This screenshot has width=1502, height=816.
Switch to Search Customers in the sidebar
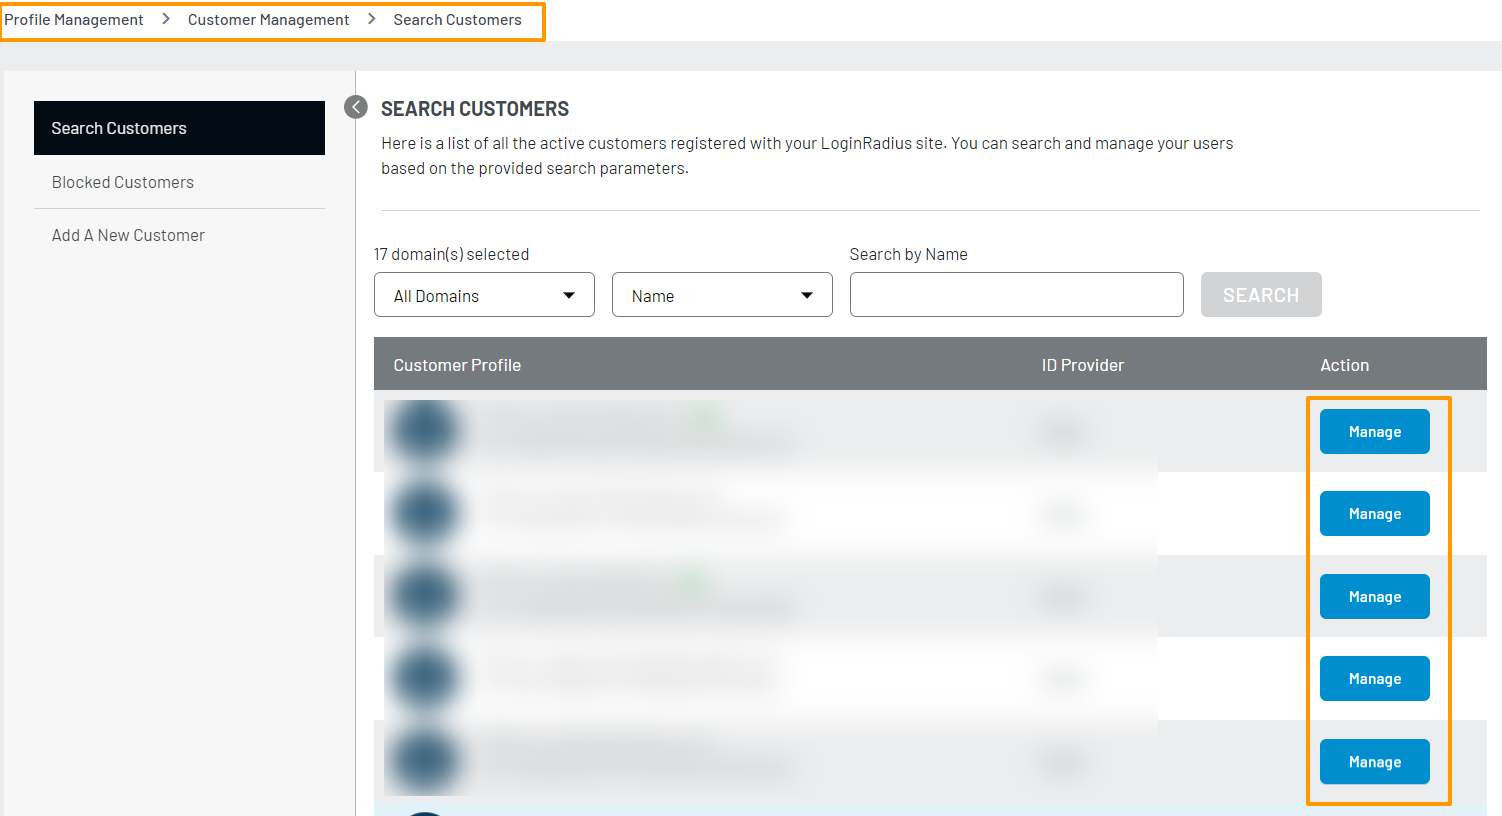click(118, 127)
